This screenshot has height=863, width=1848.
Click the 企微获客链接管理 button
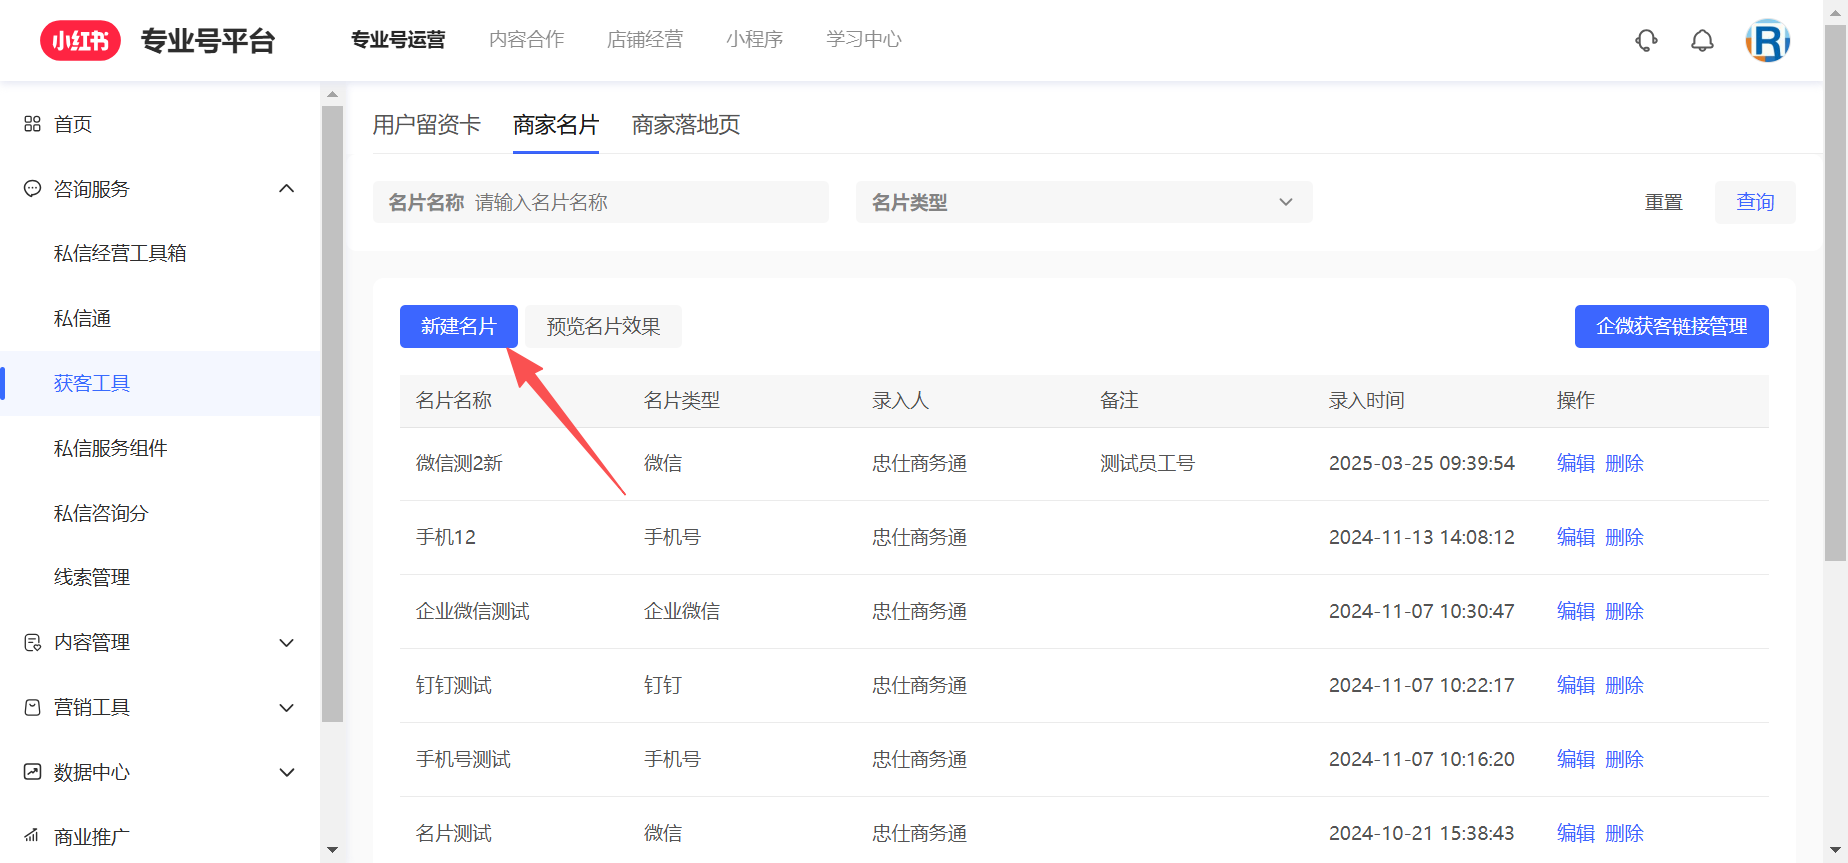tap(1671, 327)
